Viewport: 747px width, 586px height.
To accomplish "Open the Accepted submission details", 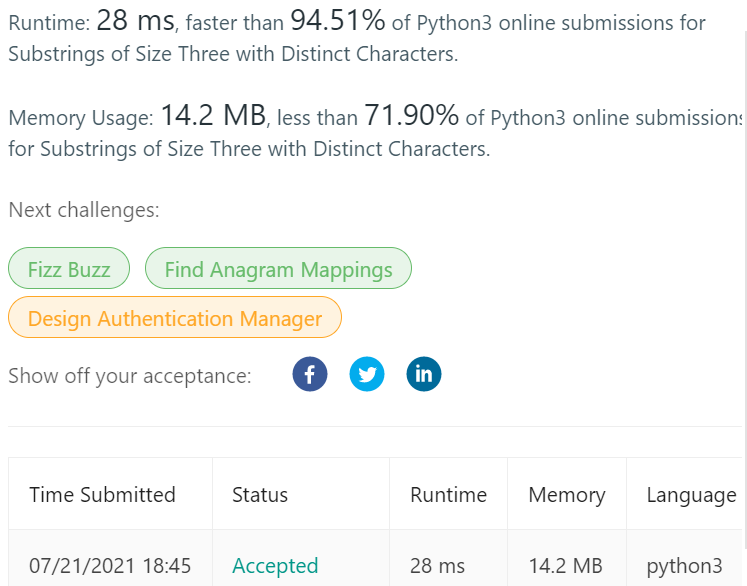I will click(275, 566).
